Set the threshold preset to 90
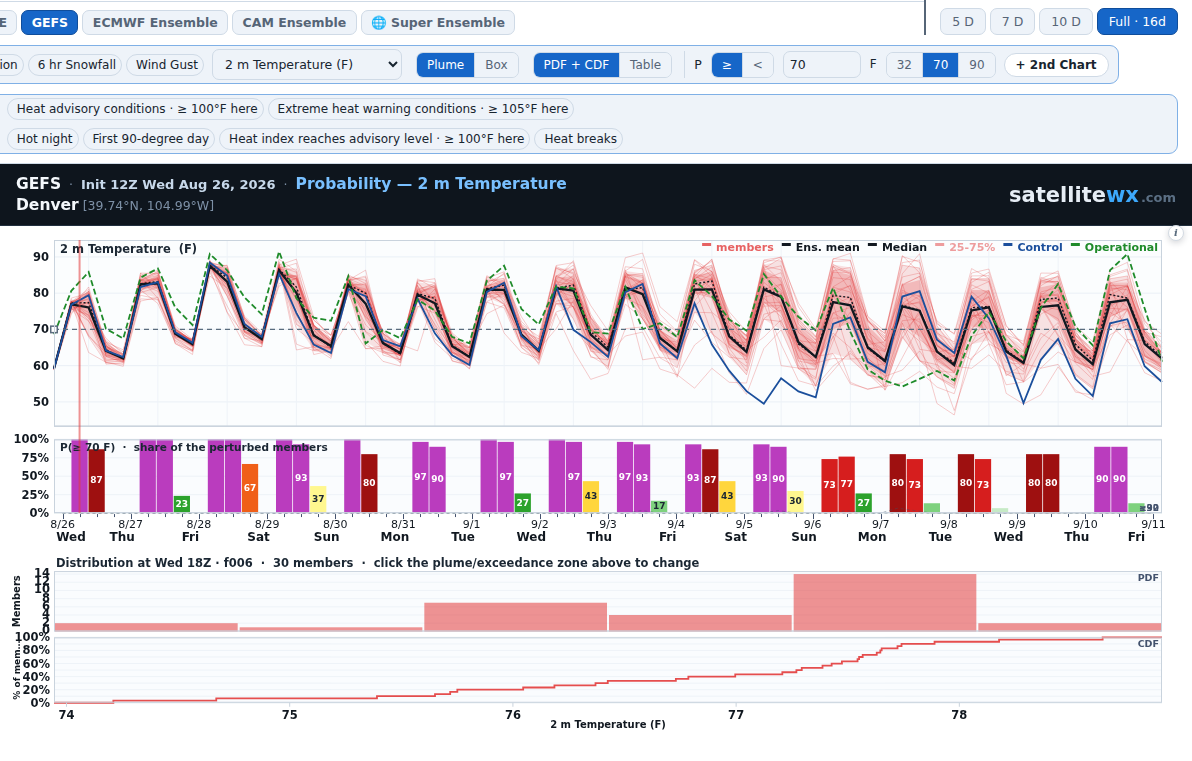The image size is (1192, 761). 977,65
